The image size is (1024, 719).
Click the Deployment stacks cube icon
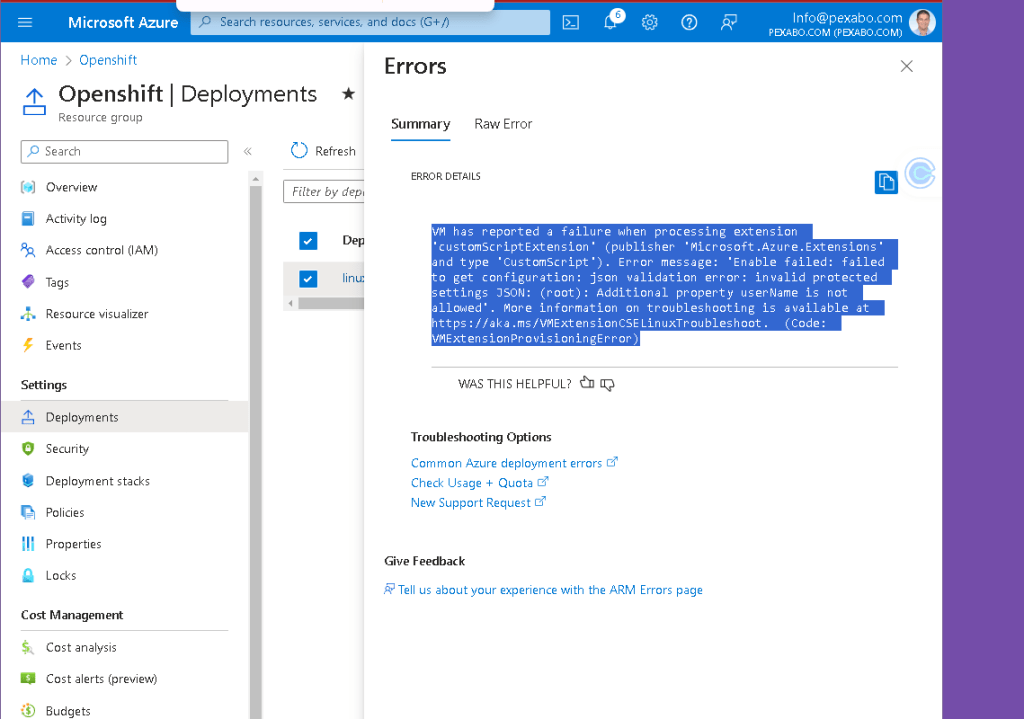coord(28,481)
